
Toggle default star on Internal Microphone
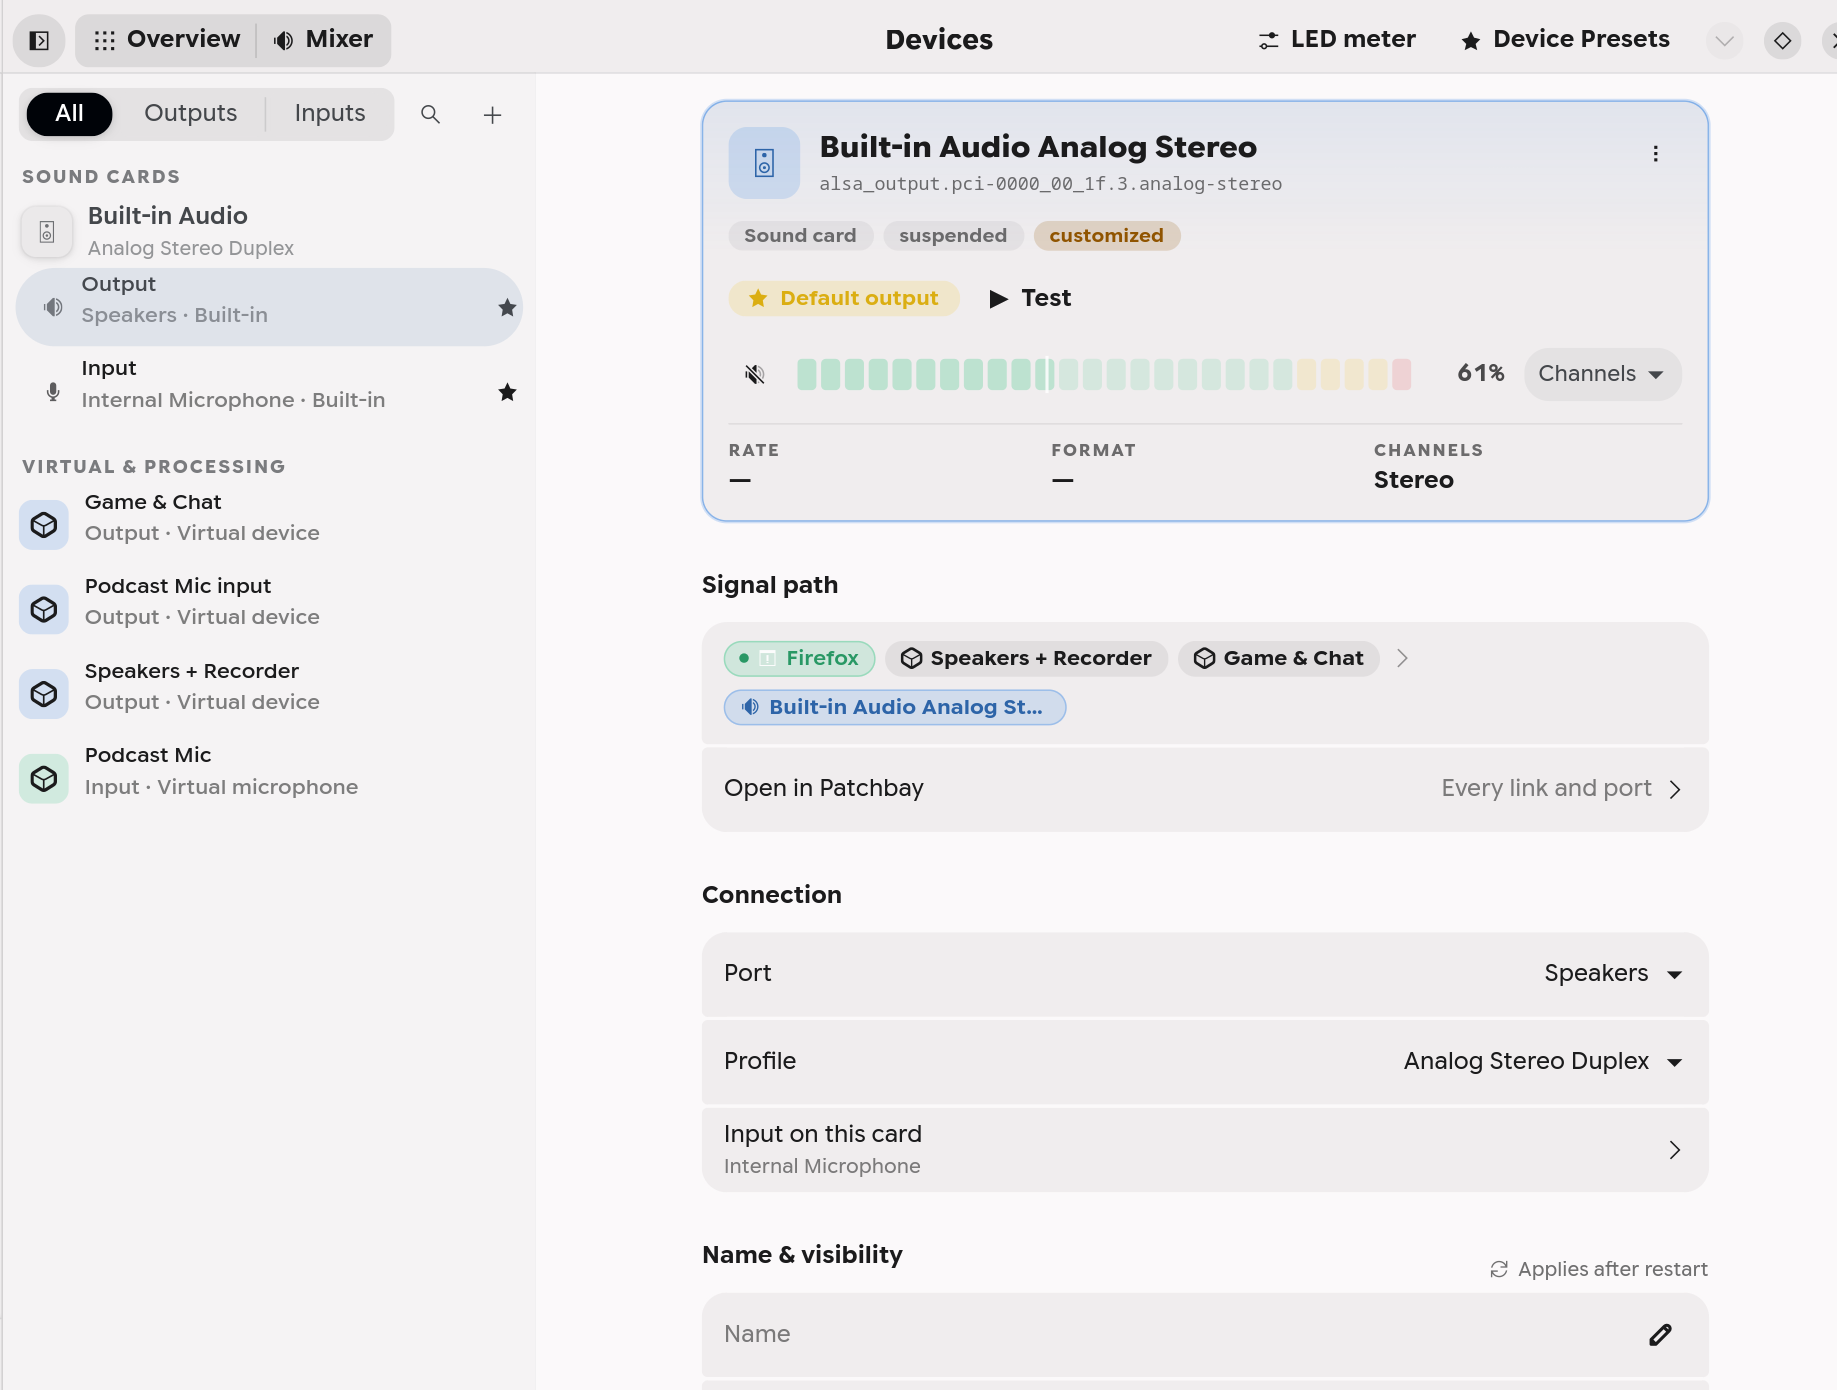click(x=507, y=392)
